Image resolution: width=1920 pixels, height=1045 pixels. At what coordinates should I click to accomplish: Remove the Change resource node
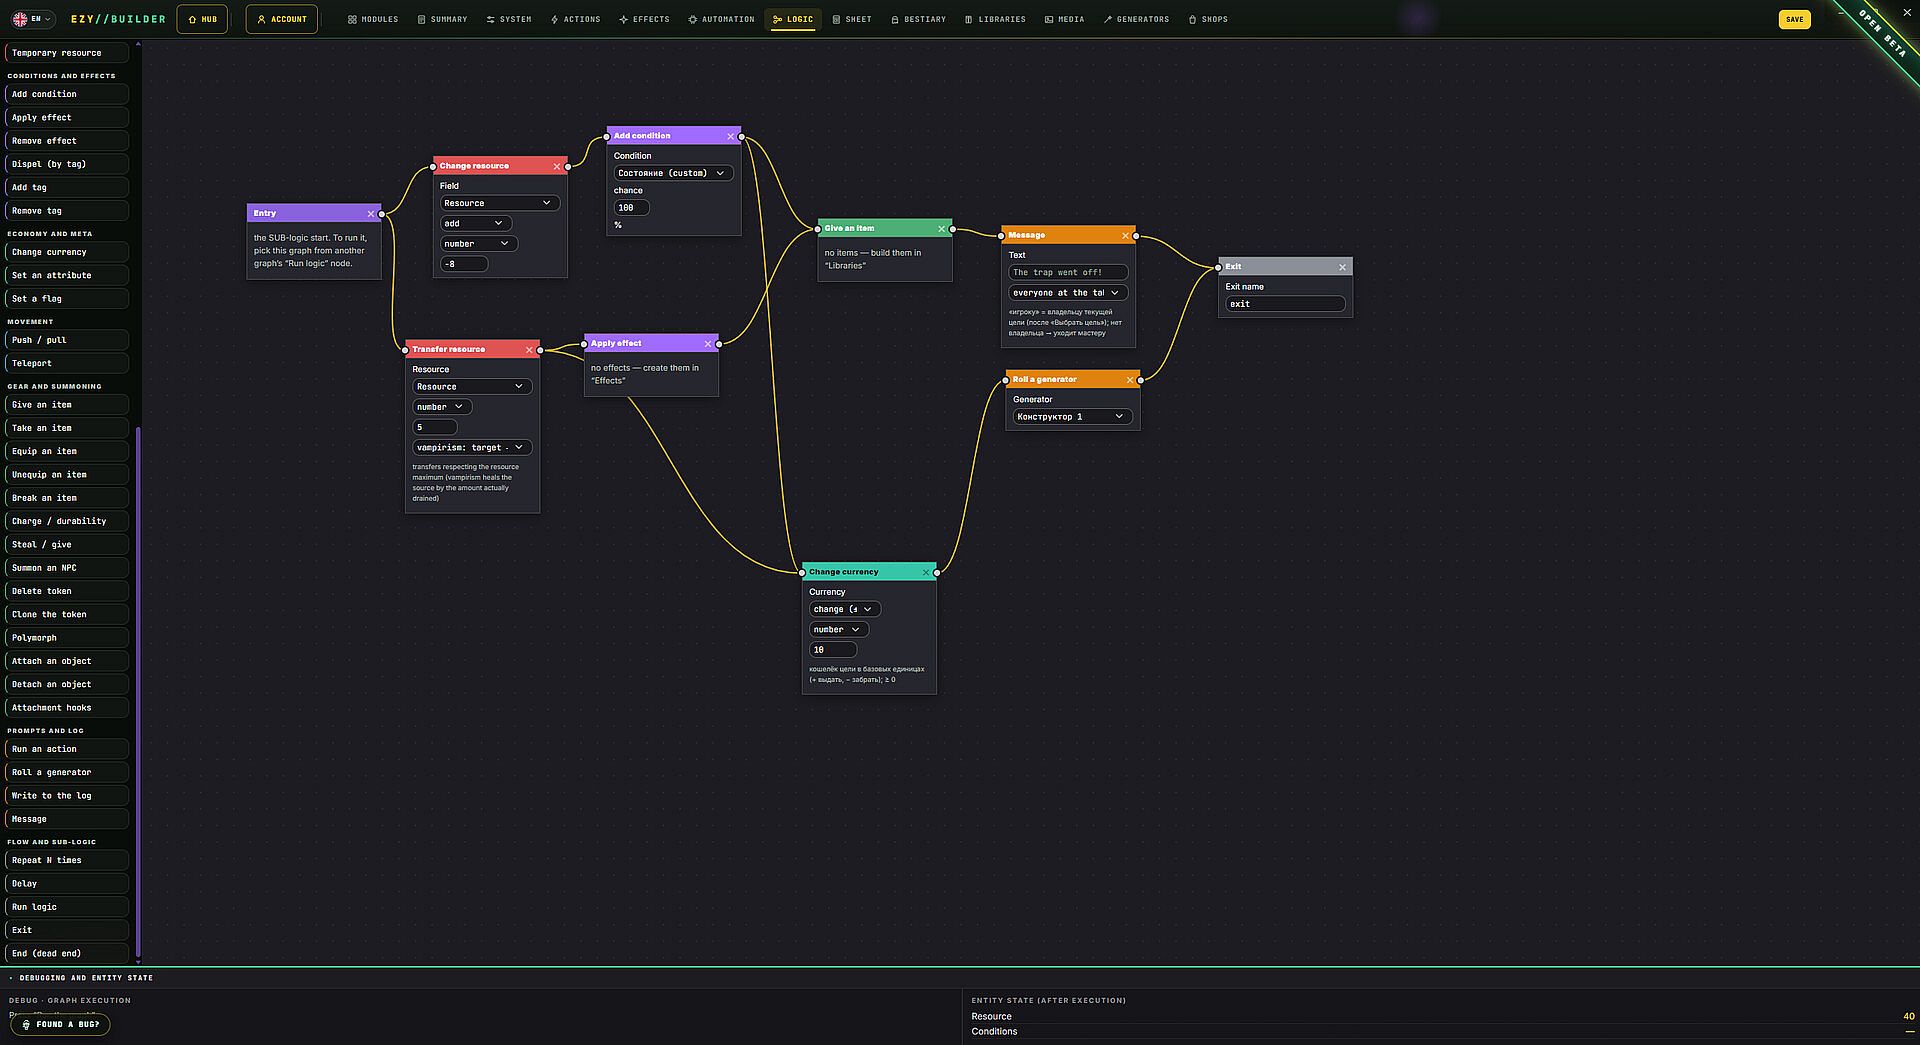tap(557, 167)
